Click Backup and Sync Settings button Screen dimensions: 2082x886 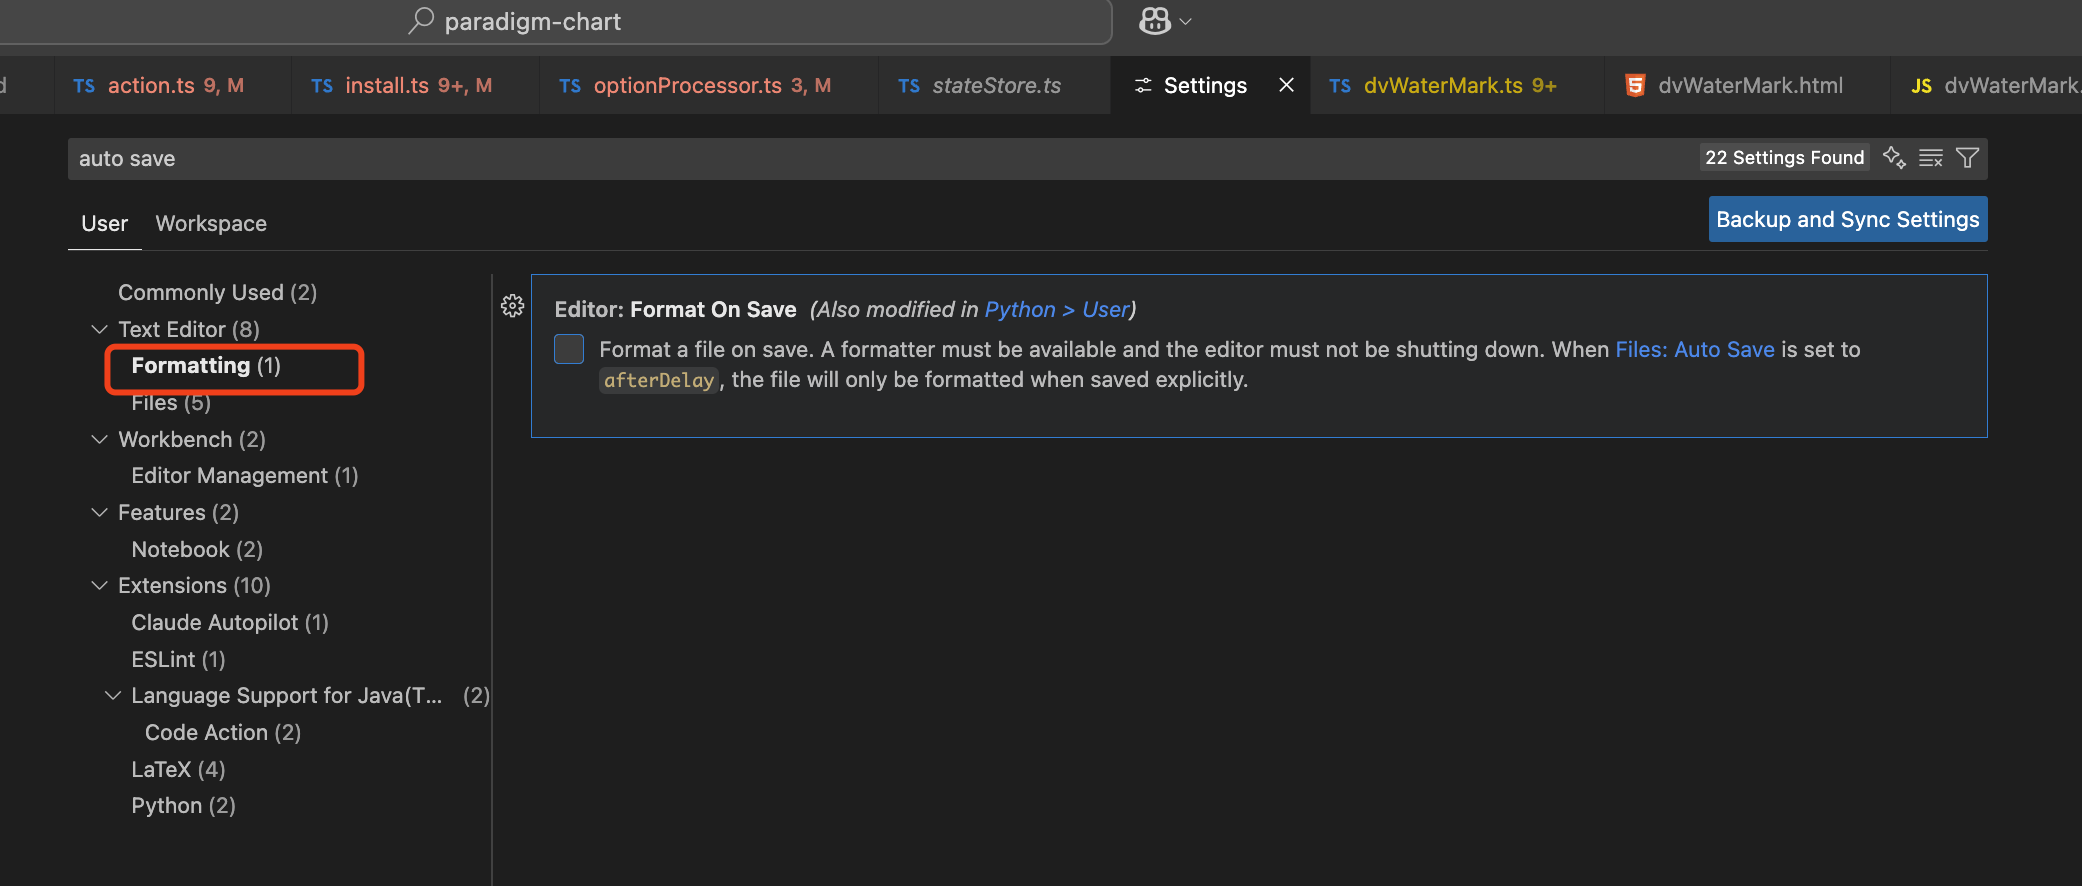tap(1847, 220)
